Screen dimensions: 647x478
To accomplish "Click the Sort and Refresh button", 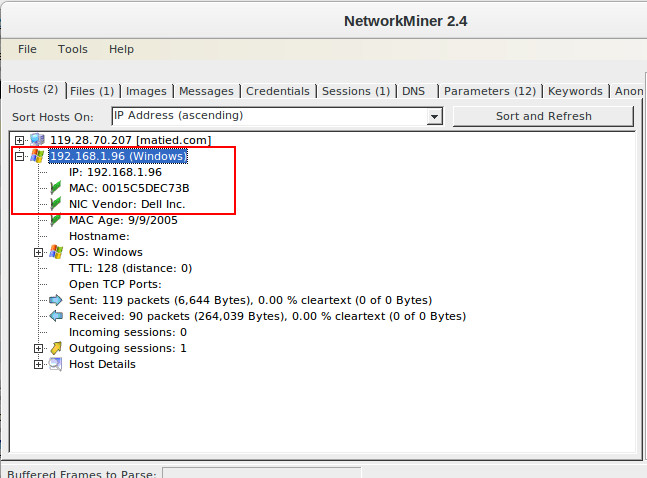I will pos(543,116).
